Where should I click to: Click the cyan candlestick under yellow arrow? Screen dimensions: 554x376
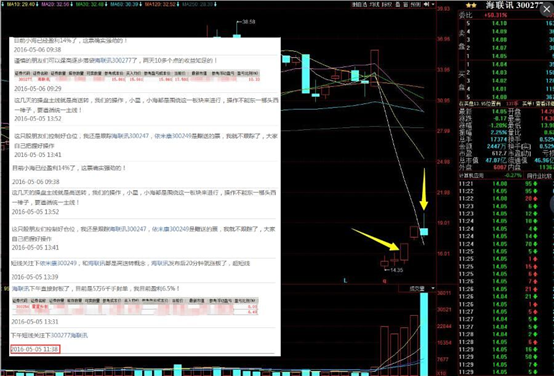coord(424,232)
